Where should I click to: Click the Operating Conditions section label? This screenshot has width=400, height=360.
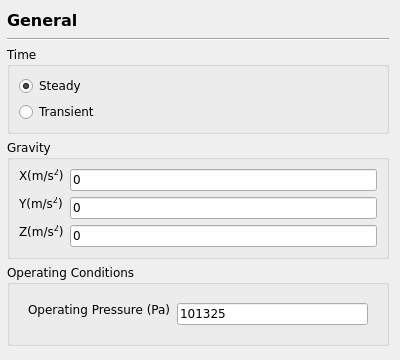pyautogui.click(x=70, y=273)
